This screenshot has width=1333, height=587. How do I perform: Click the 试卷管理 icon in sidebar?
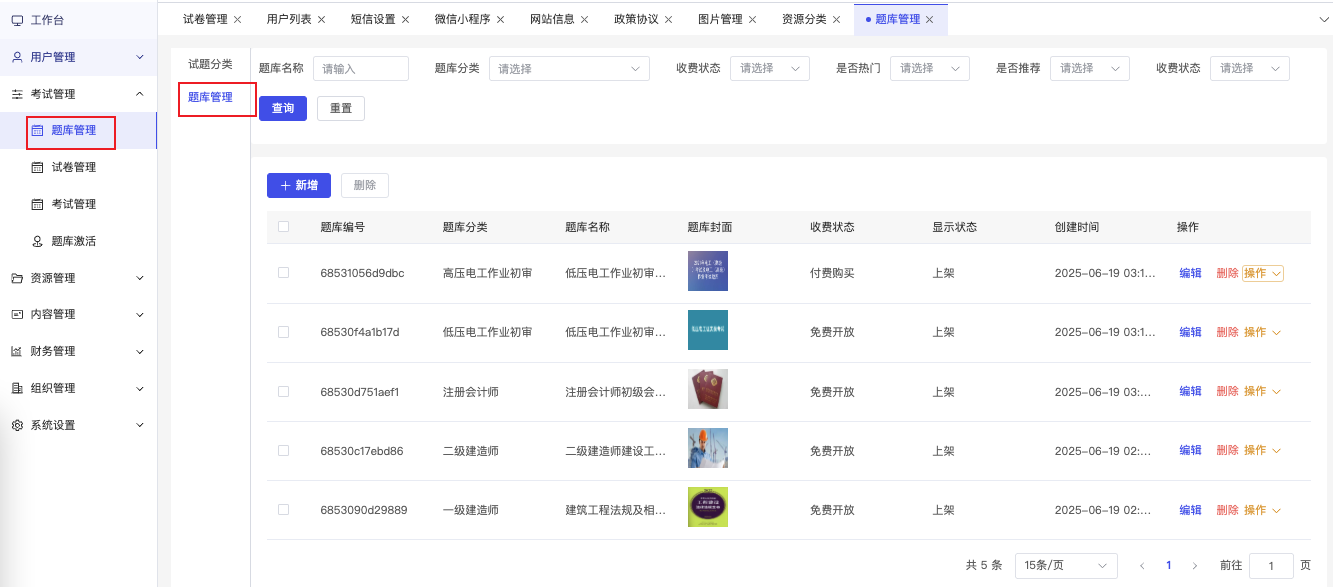point(38,167)
